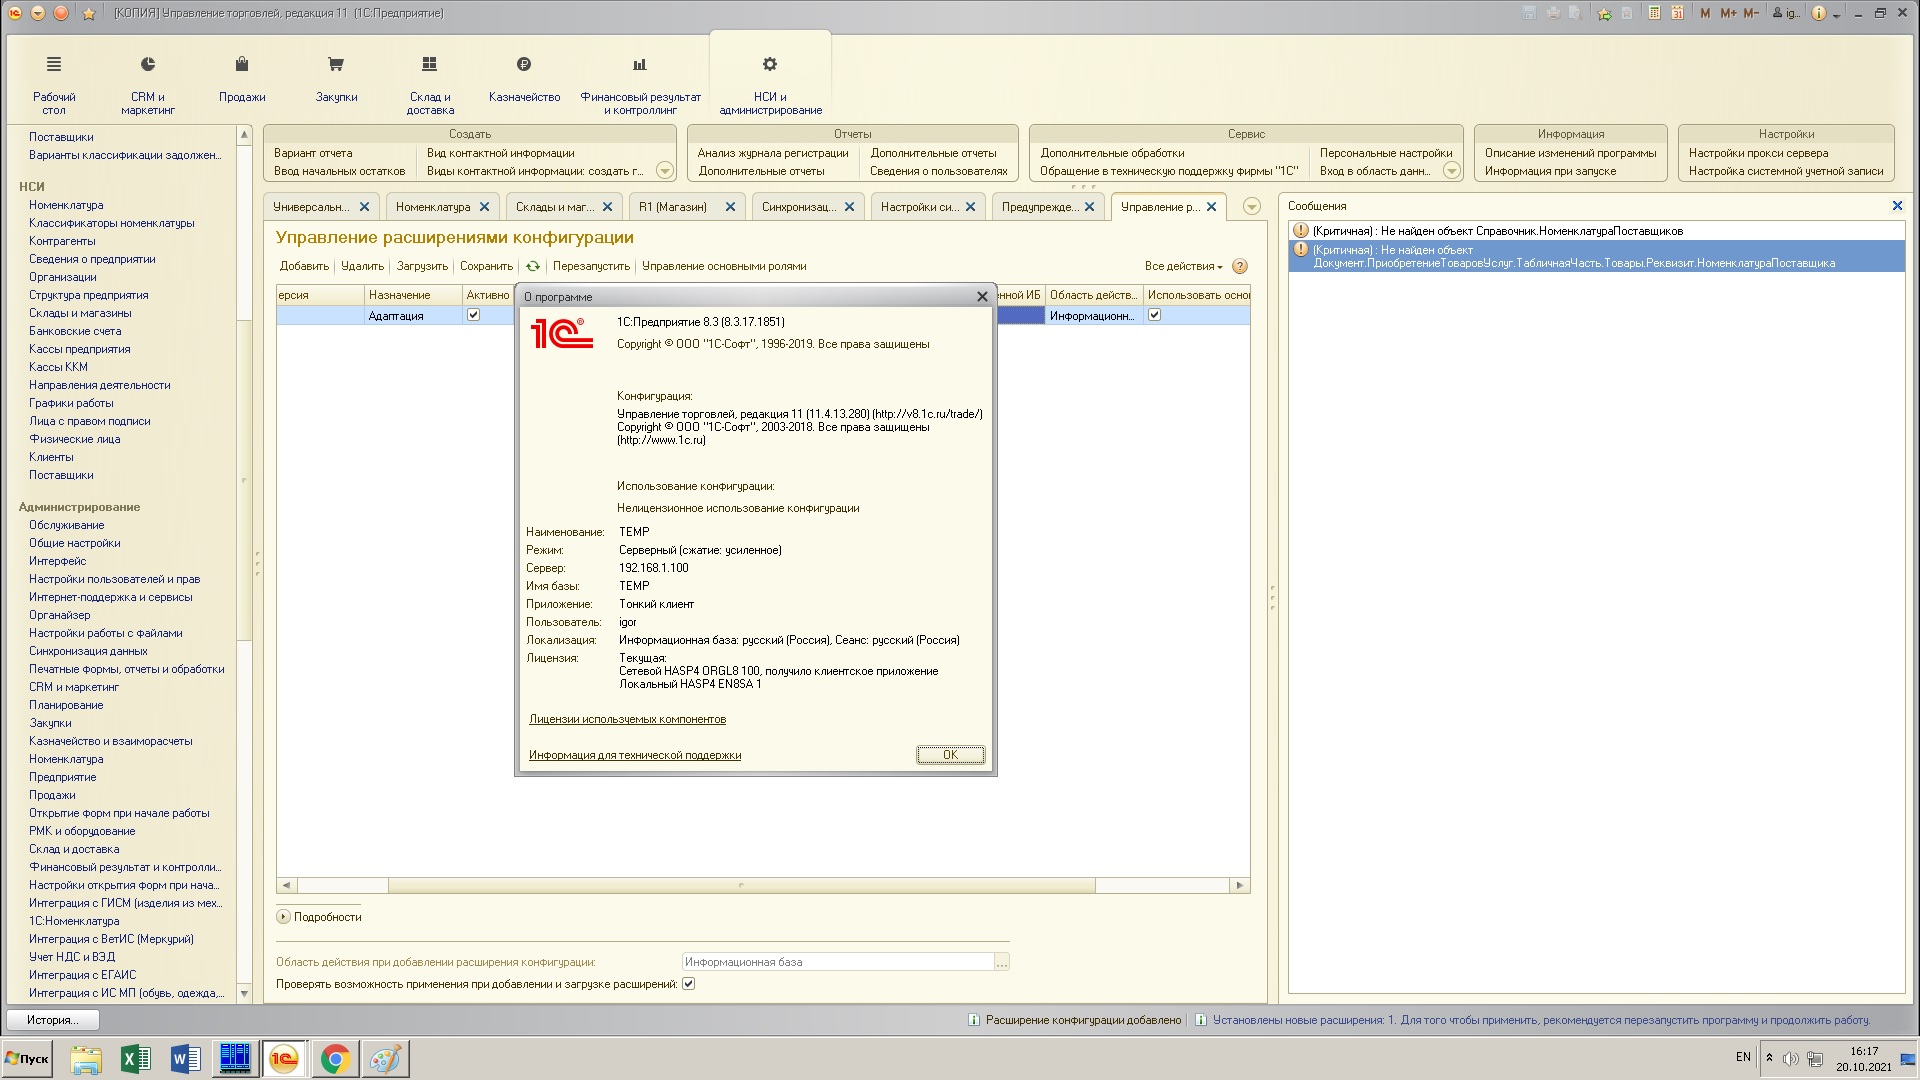This screenshot has height=1080, width=1920.
Task: Click the favorites star next to back arrows
Action: (x=89, y=13)
